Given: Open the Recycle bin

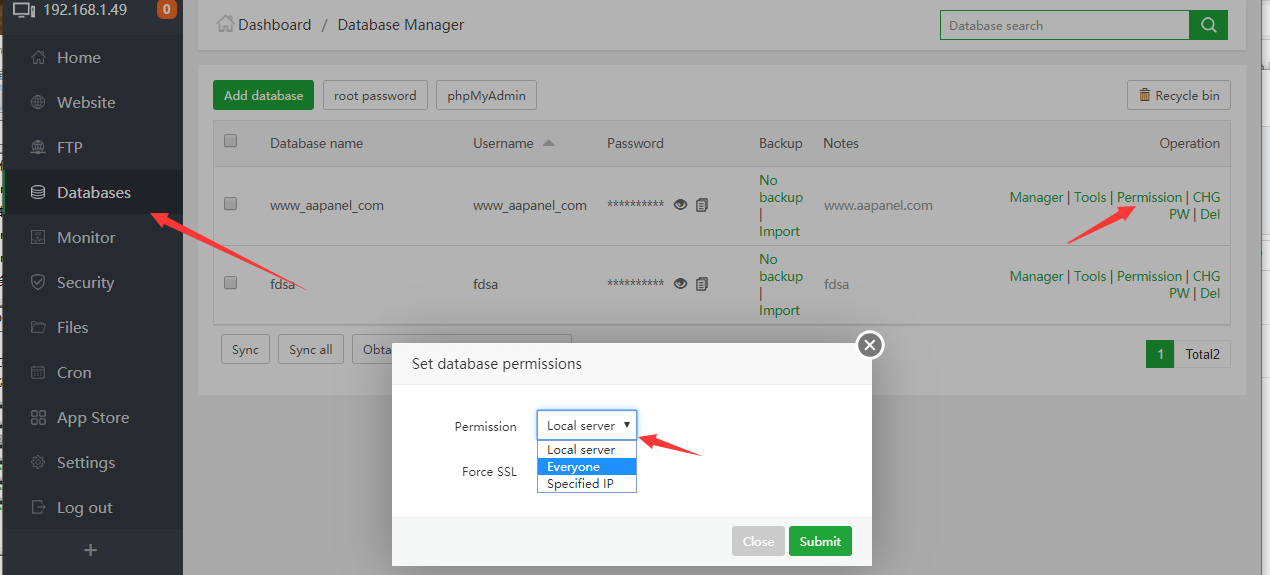Looking at the screenshot, I should 1178,96.
